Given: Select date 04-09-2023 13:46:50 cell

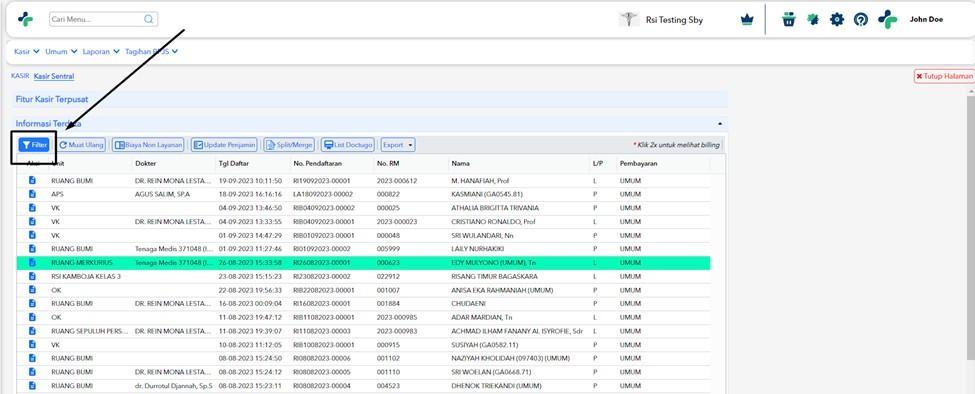Looking at the screenshot, I should pyautogui.click(x=251, y=208).
